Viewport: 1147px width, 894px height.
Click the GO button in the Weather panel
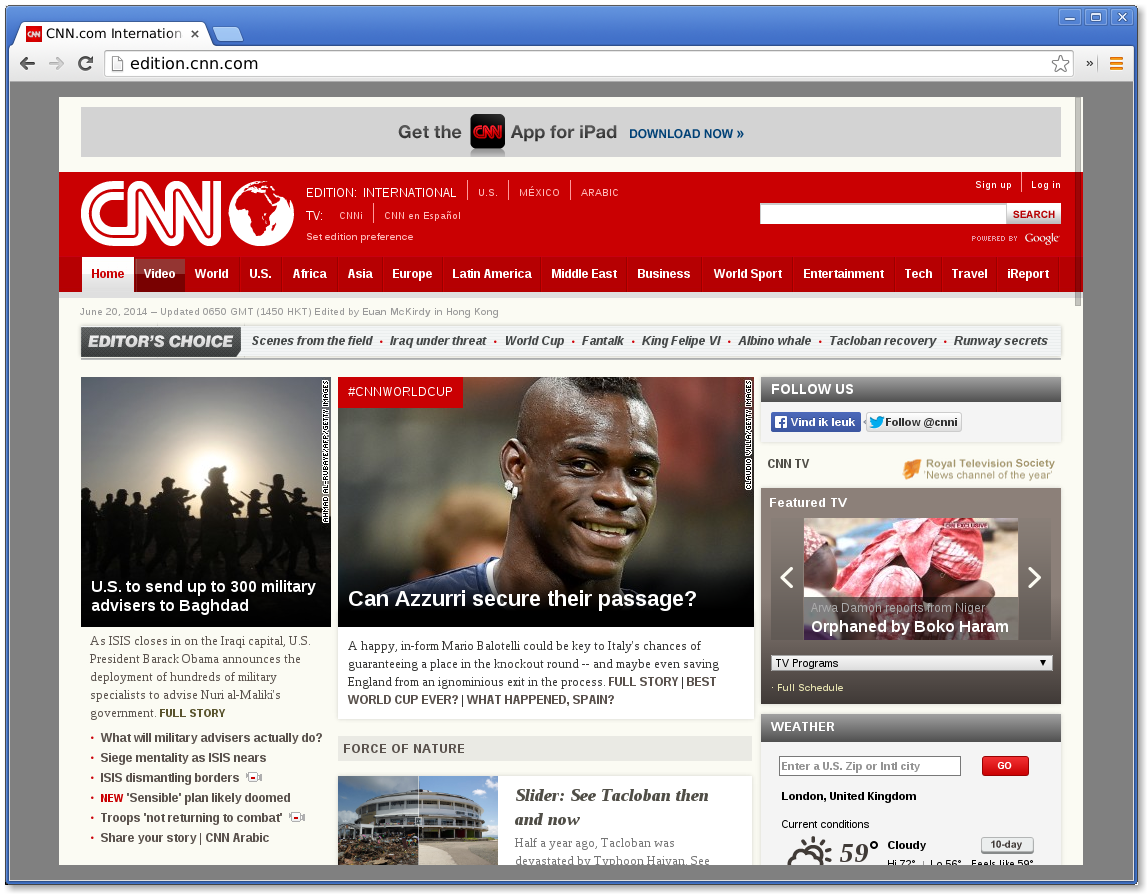[1004, 765]
